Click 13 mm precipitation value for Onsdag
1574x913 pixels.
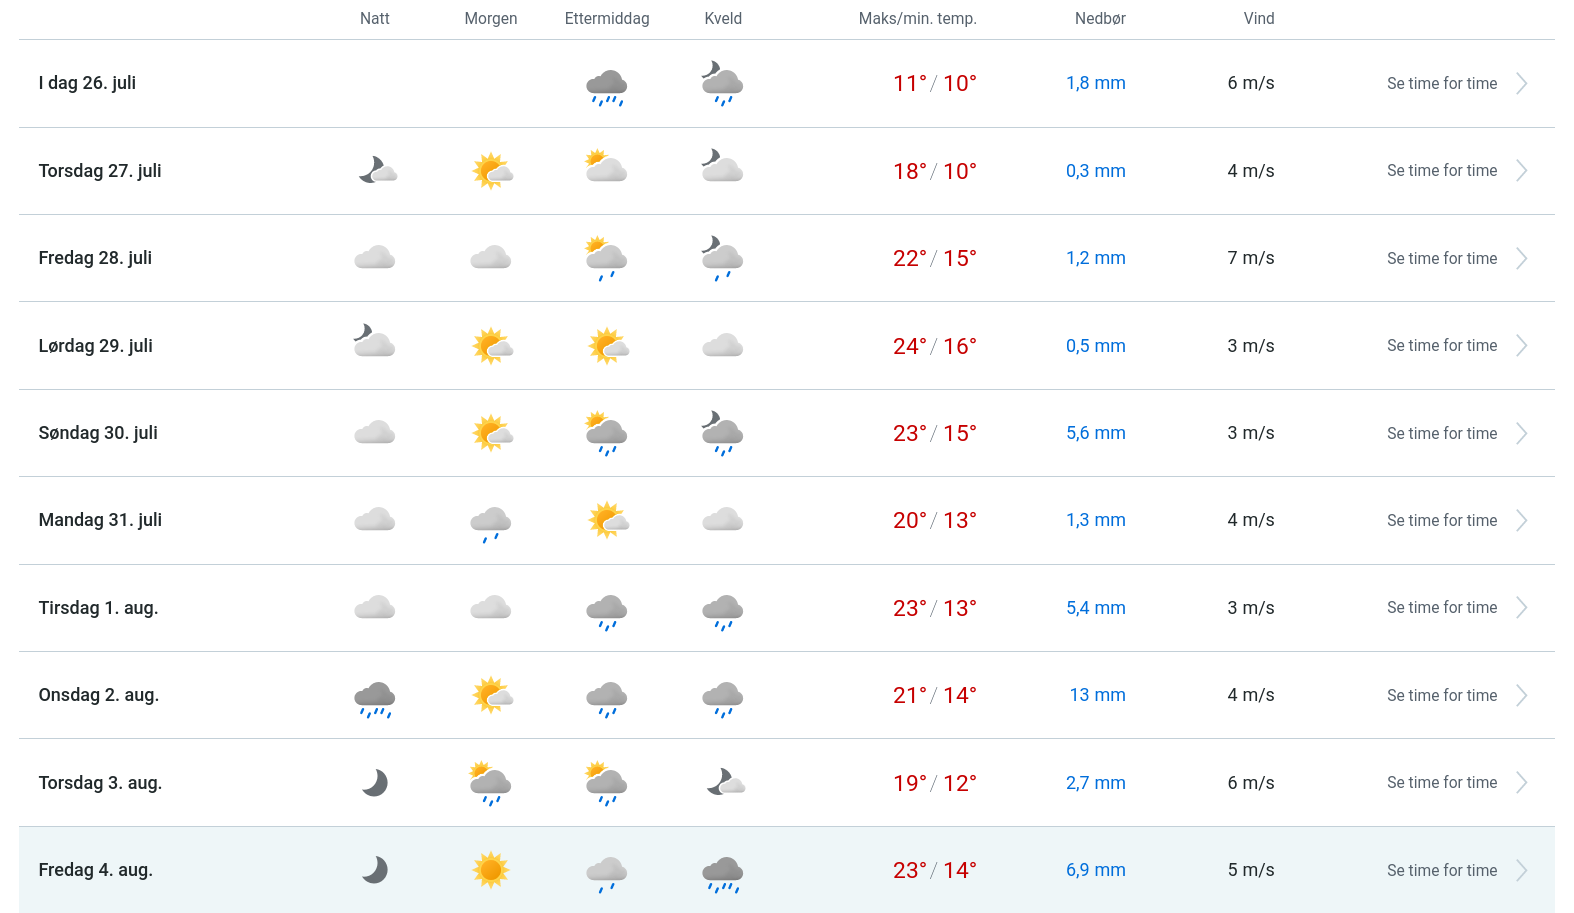[x=1097, y=695]
